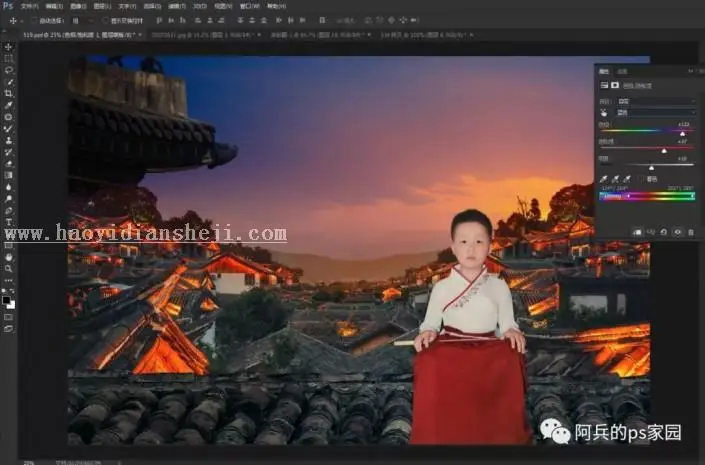Toggle Auto-Select checkbox in options bar
Image resolution: width=705 pixels, height=465 pixels.
34,21
